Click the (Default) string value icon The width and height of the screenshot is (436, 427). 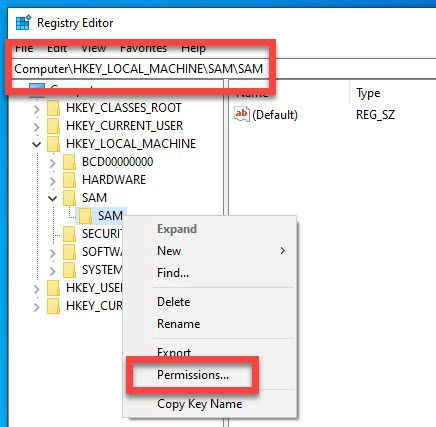point(242,114)
